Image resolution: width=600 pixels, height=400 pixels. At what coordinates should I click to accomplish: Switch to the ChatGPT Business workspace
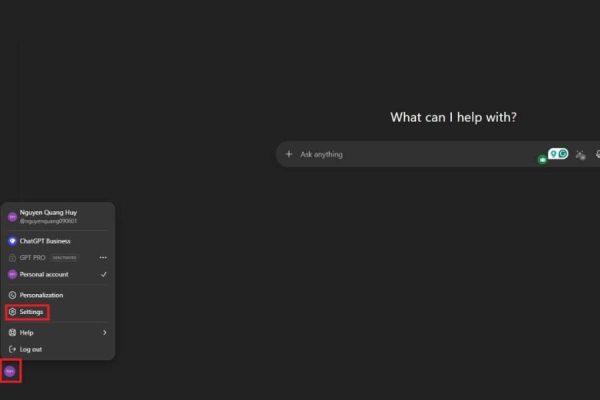pyautogui.click(x=45, y=241)
